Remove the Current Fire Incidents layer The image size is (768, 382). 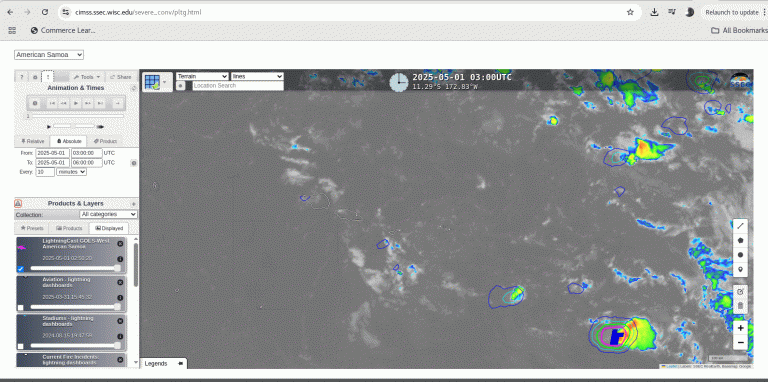[120, 359]
